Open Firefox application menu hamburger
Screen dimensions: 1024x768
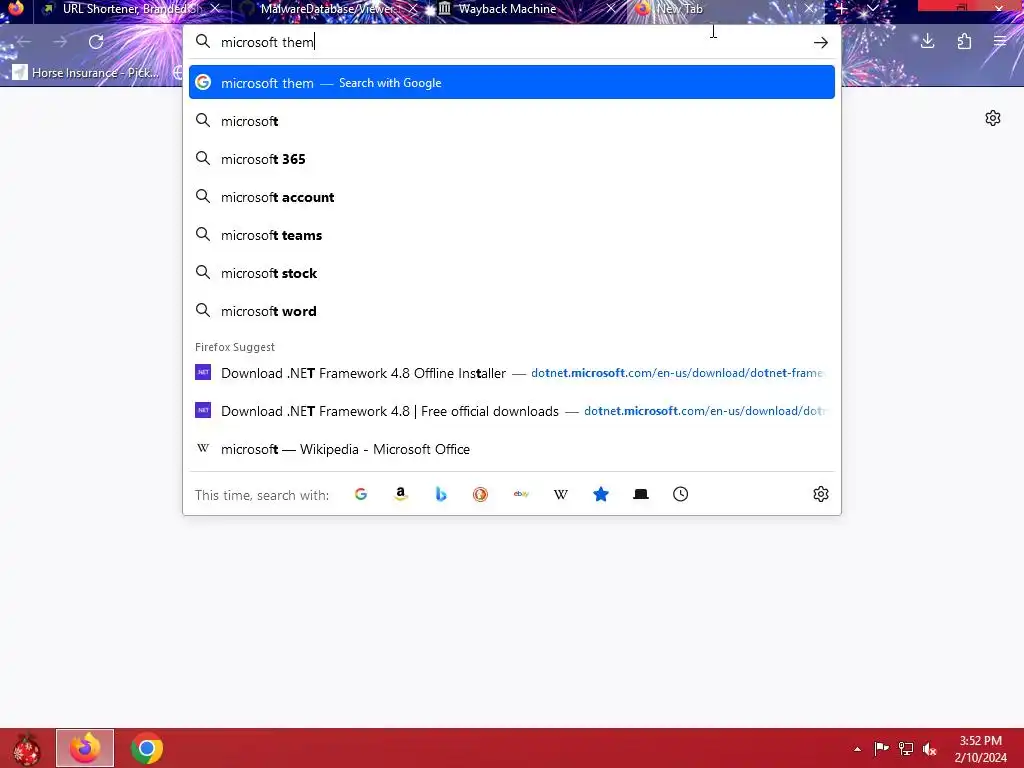click(1000, 42)
